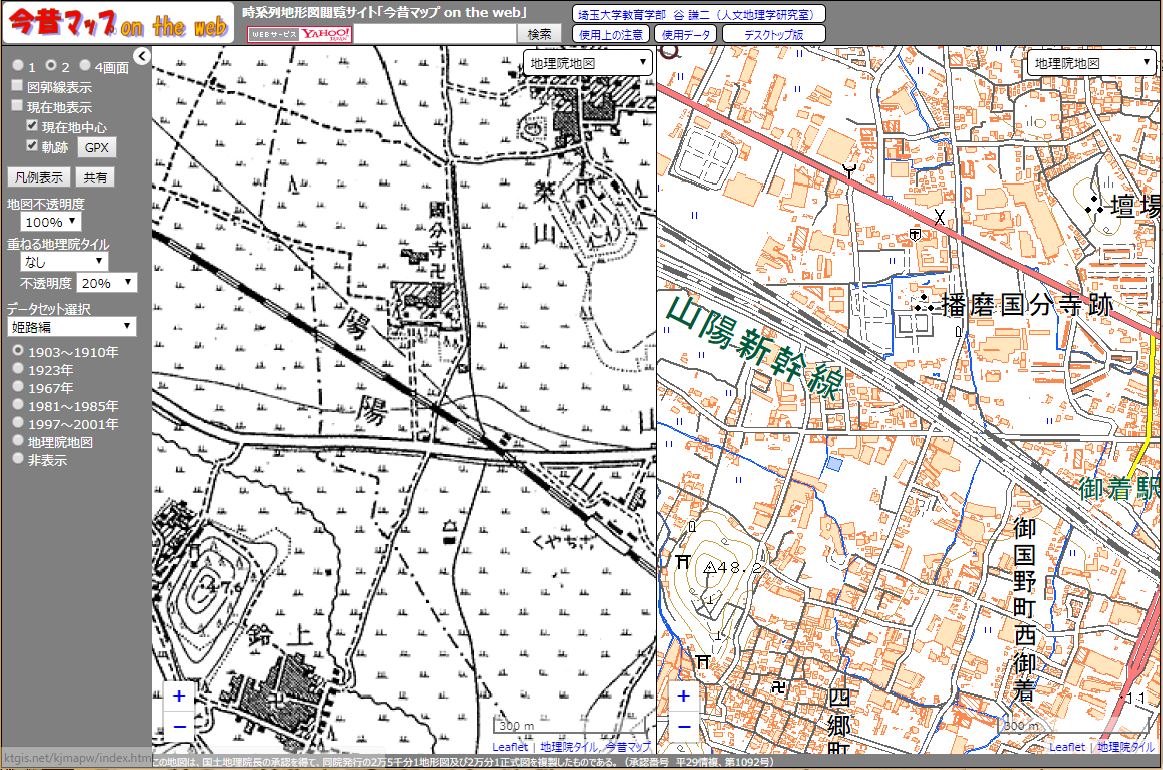
Task: Open 使用上の注意 link button
Action: pos(611,34)
